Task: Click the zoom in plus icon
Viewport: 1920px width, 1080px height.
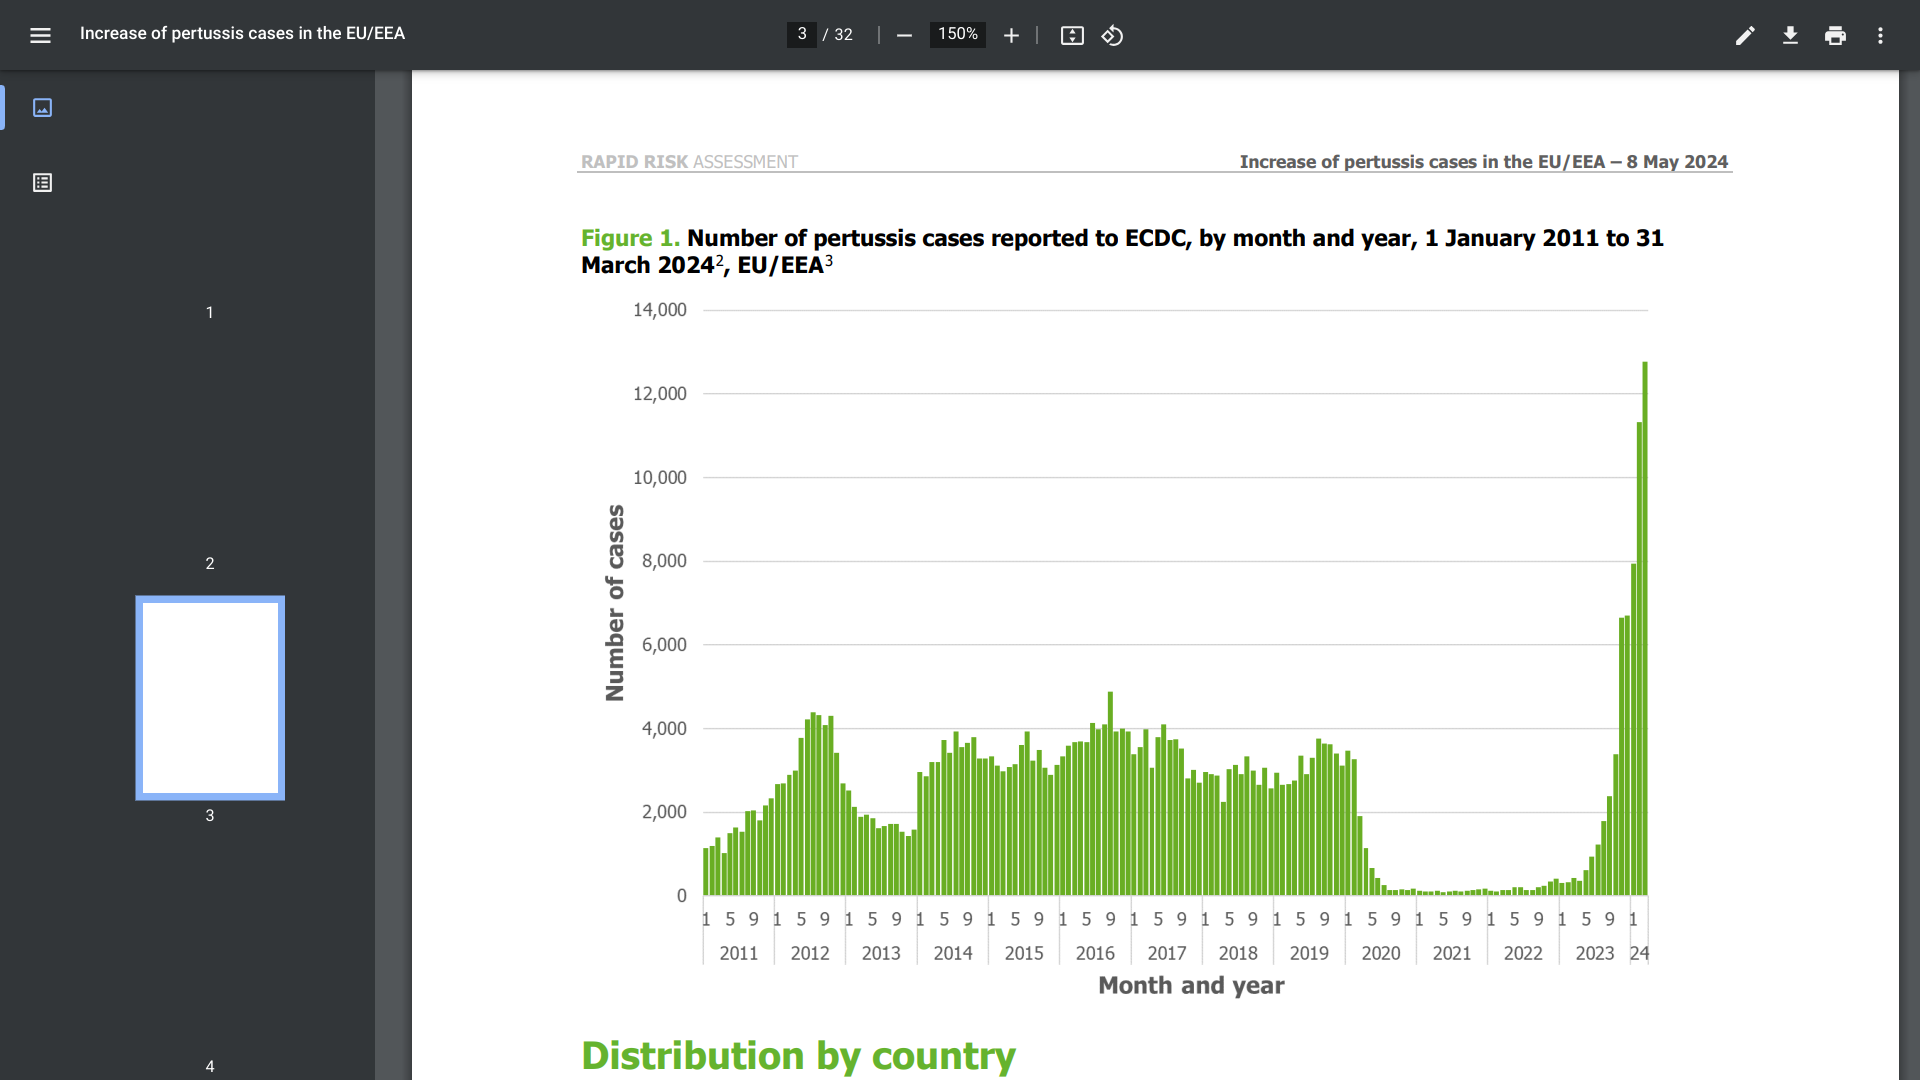Action: point(1011,35)
